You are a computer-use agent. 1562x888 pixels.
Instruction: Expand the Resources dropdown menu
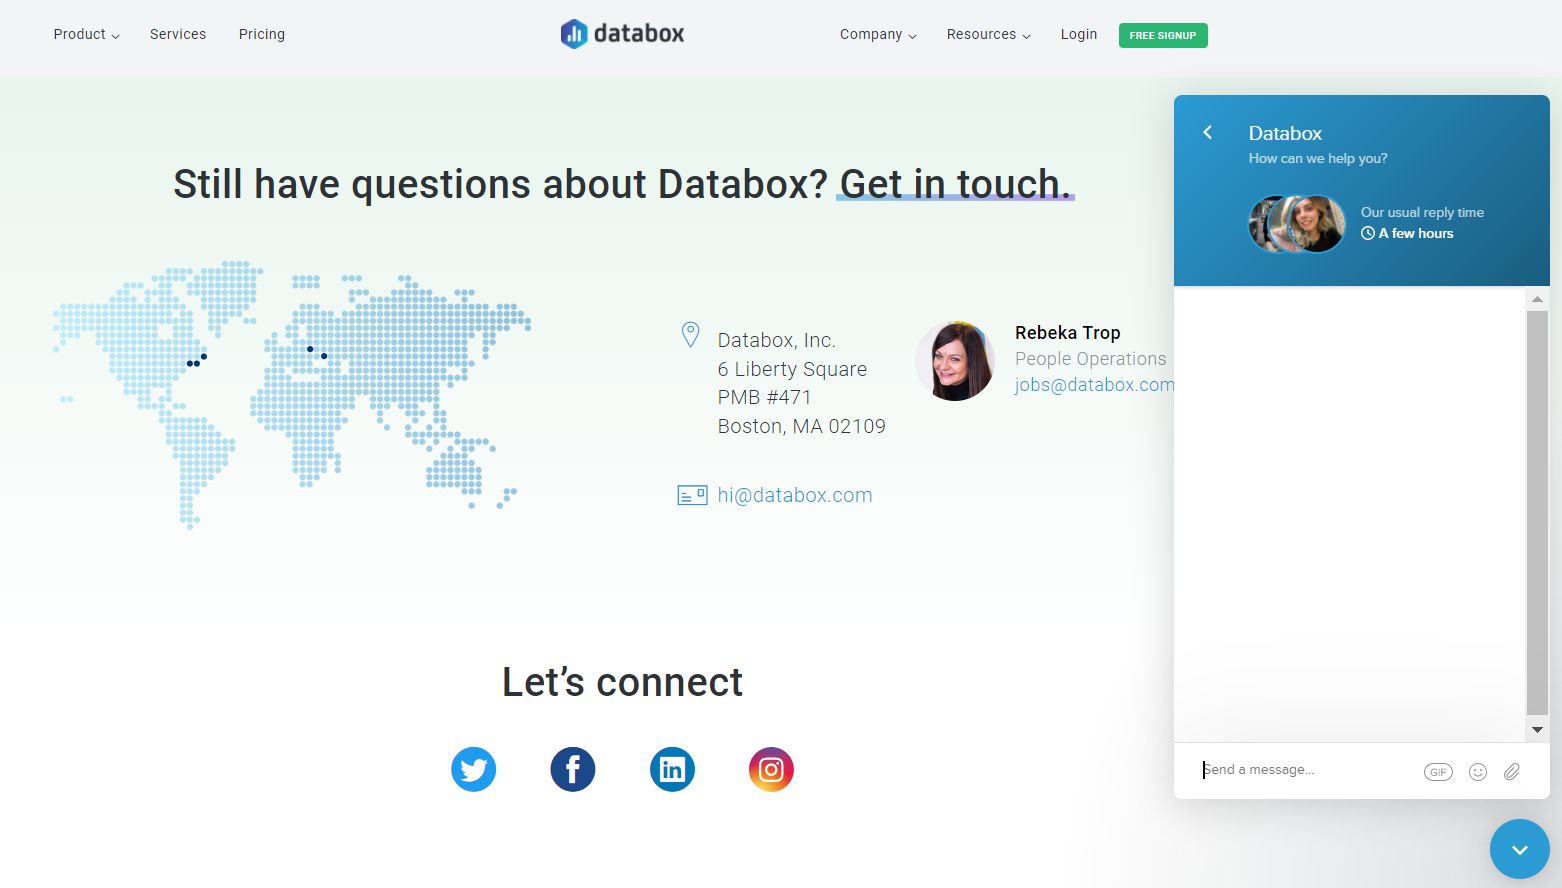click(989, 34)
